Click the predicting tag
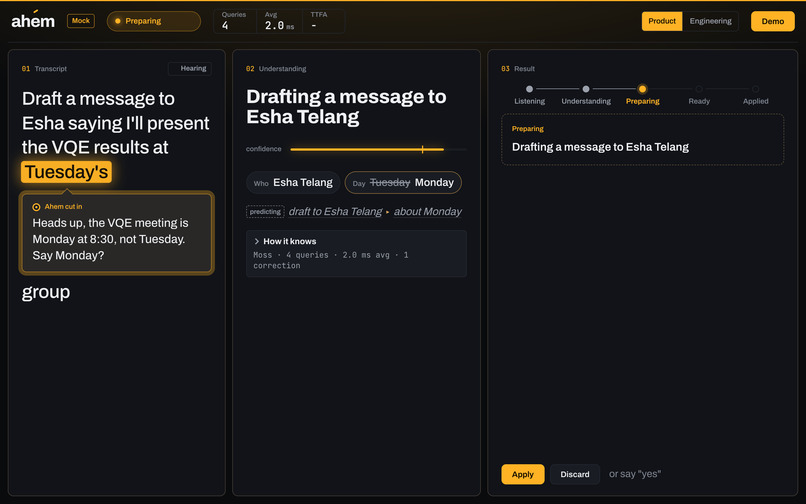 265,211
